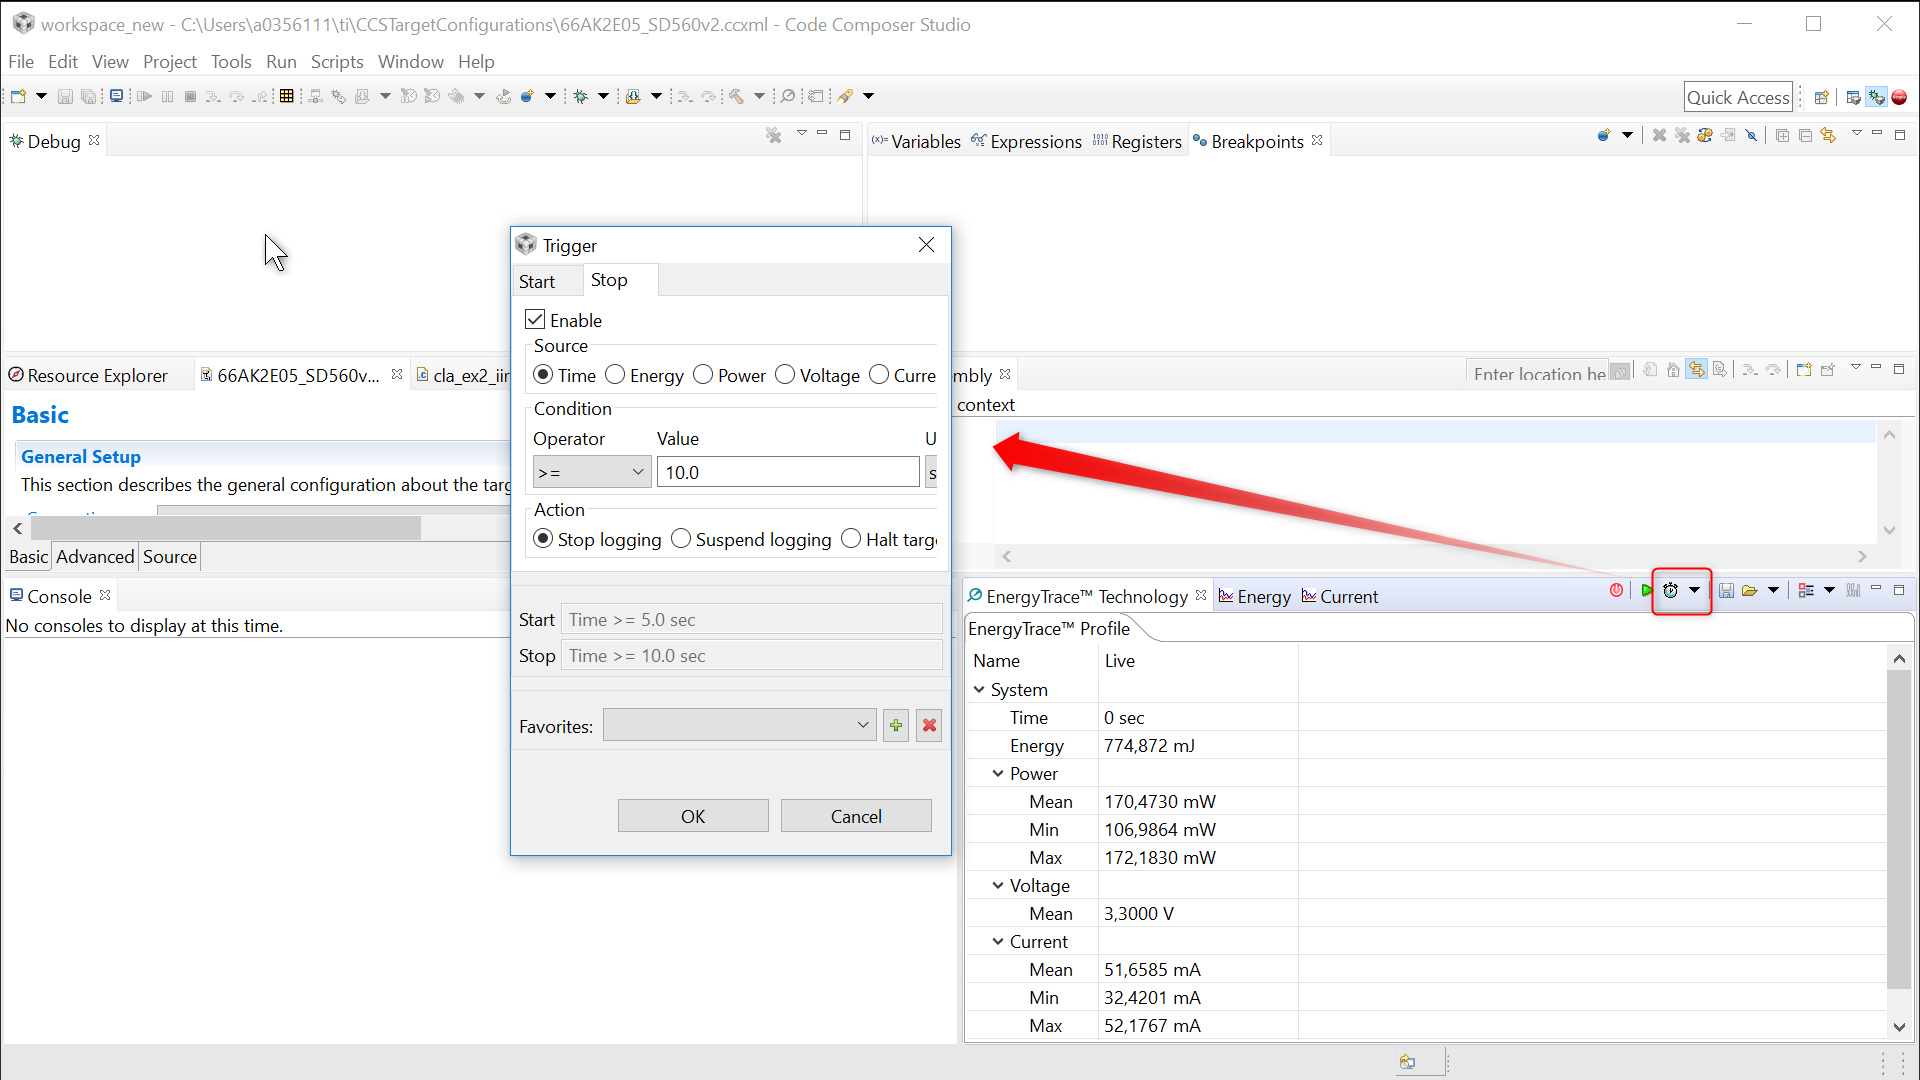Skip all breakpoints icon
Viewport: 1920px width, 1080px height.
point(1751,135)
